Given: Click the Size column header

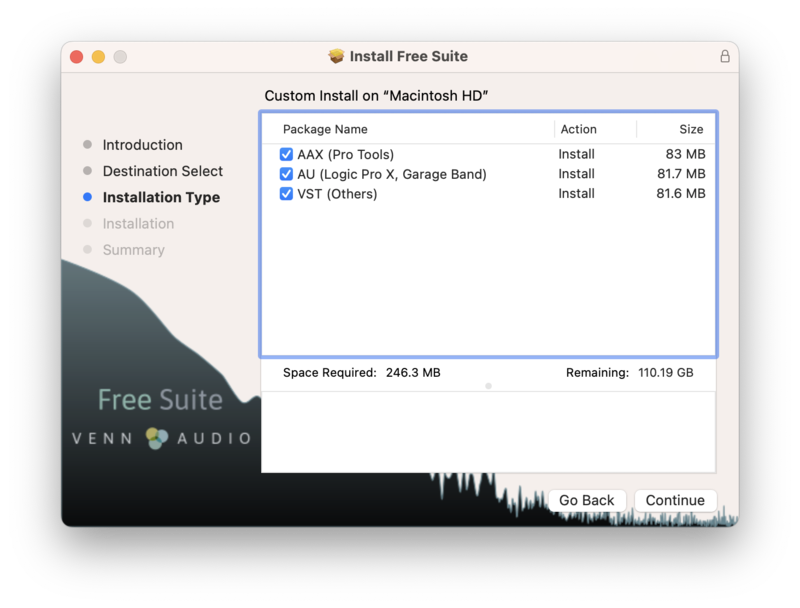Looking at the screenshot, I should pyautogui.click(x=691, y=129).
